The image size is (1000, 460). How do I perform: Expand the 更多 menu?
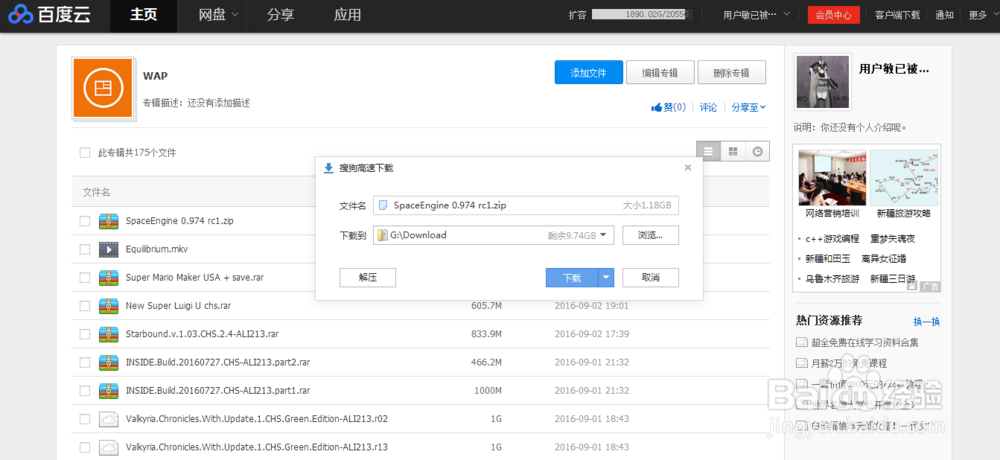click(x=981, y=15)
